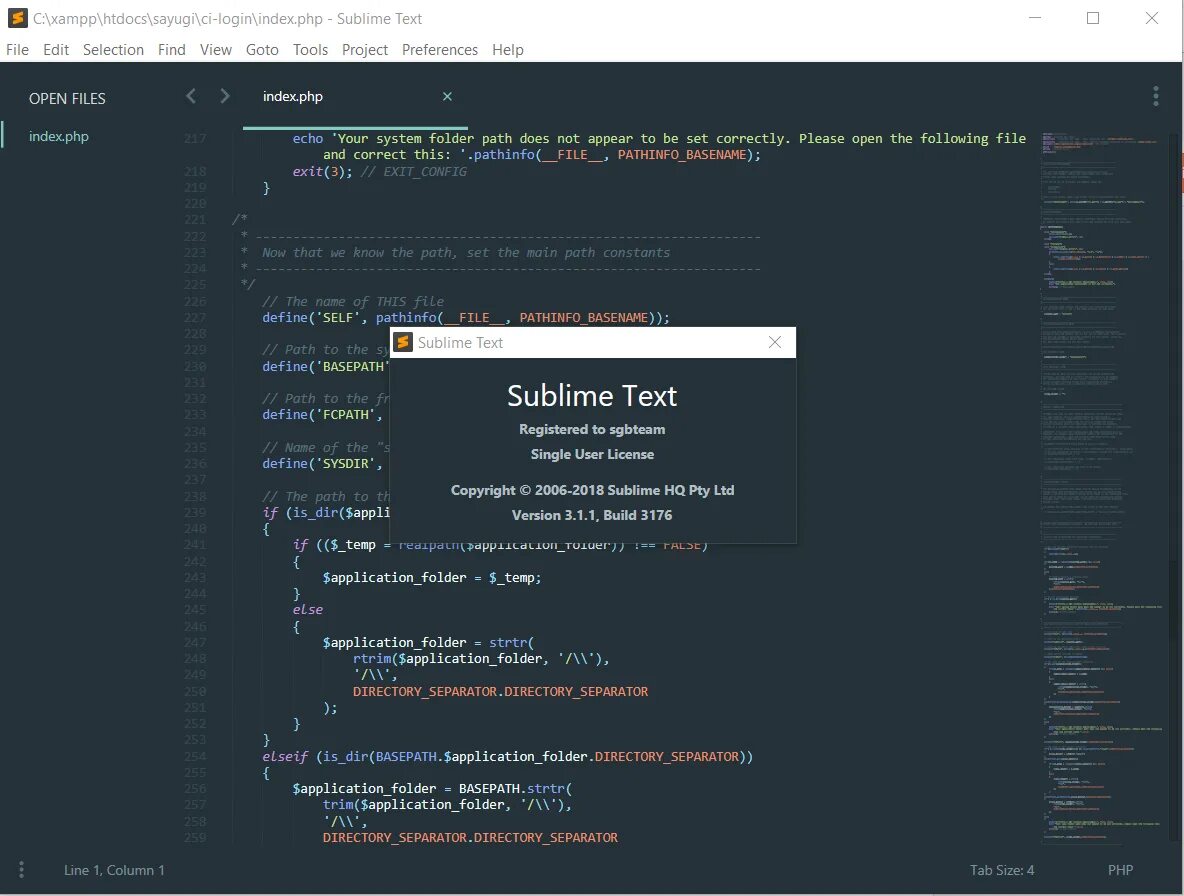Viewport: 1184px width, 896px height.
Task: Select index.php in Open Files sidebar
Action: click(x=59, y=137)
